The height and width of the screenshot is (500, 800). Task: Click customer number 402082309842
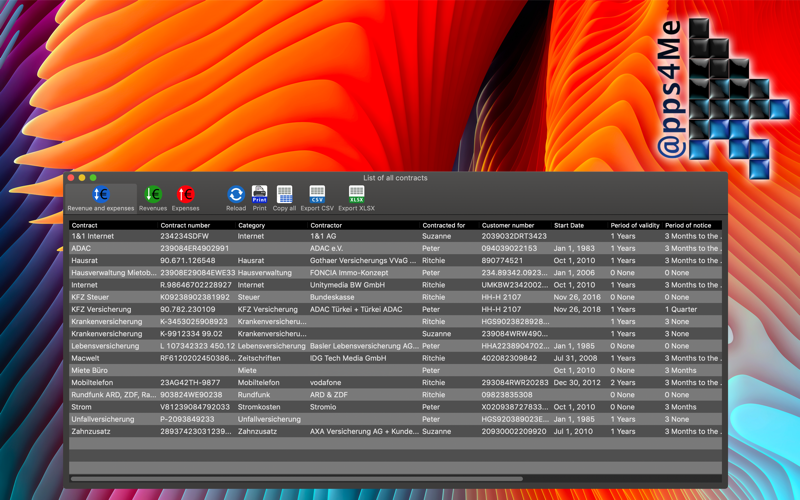(509, 358)
